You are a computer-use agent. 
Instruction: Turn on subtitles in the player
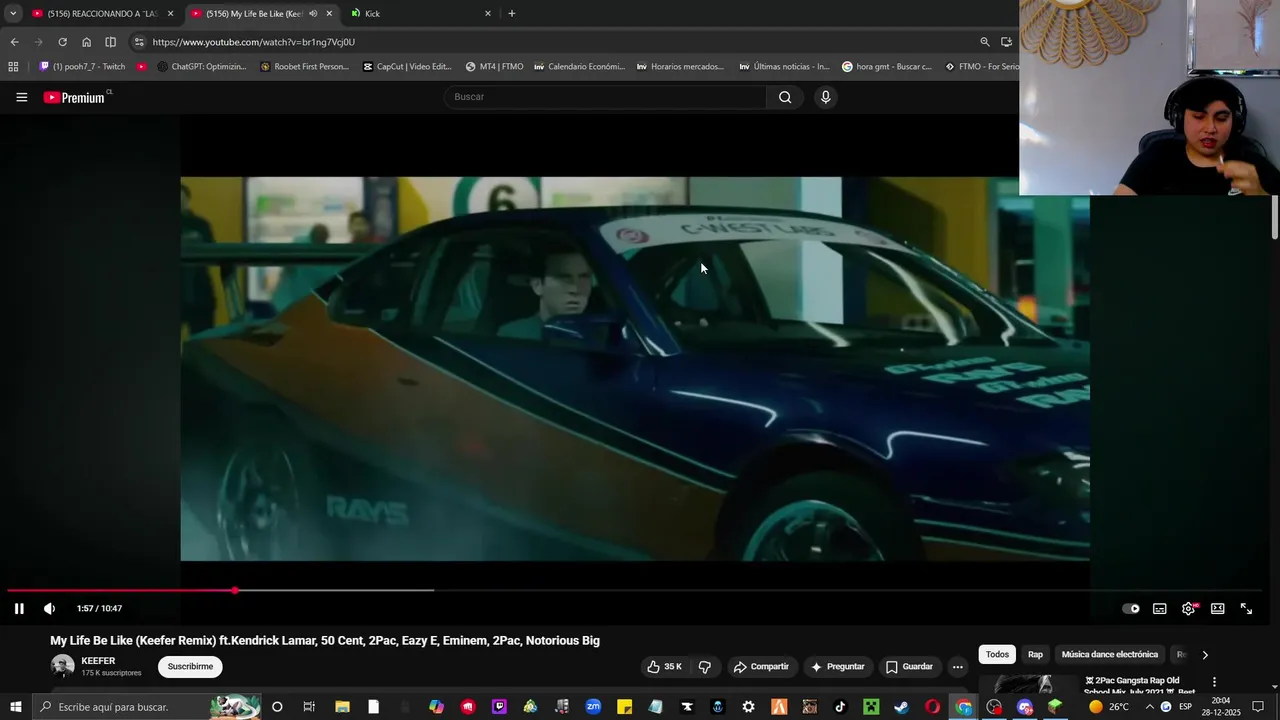point(1160,608)
